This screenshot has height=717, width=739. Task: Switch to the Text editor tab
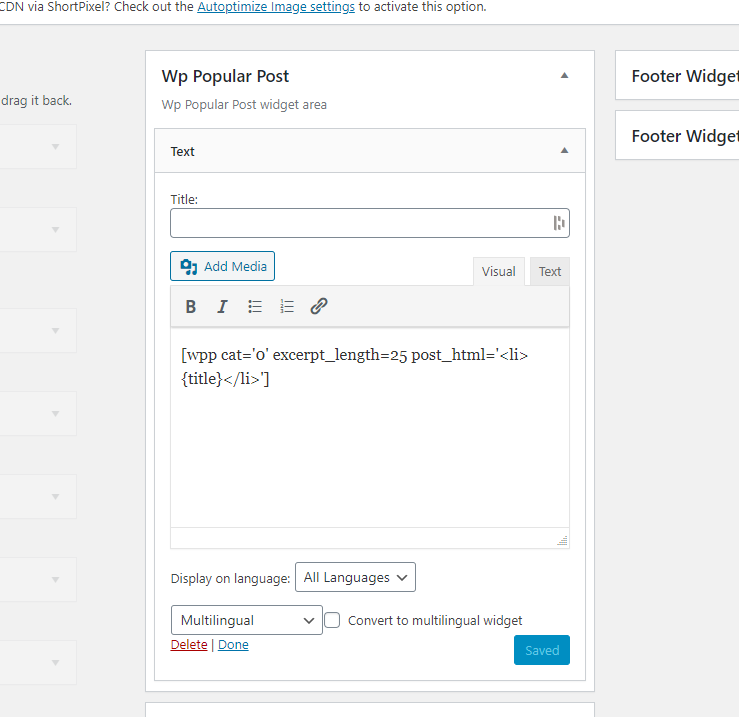(x=550, y=271)
